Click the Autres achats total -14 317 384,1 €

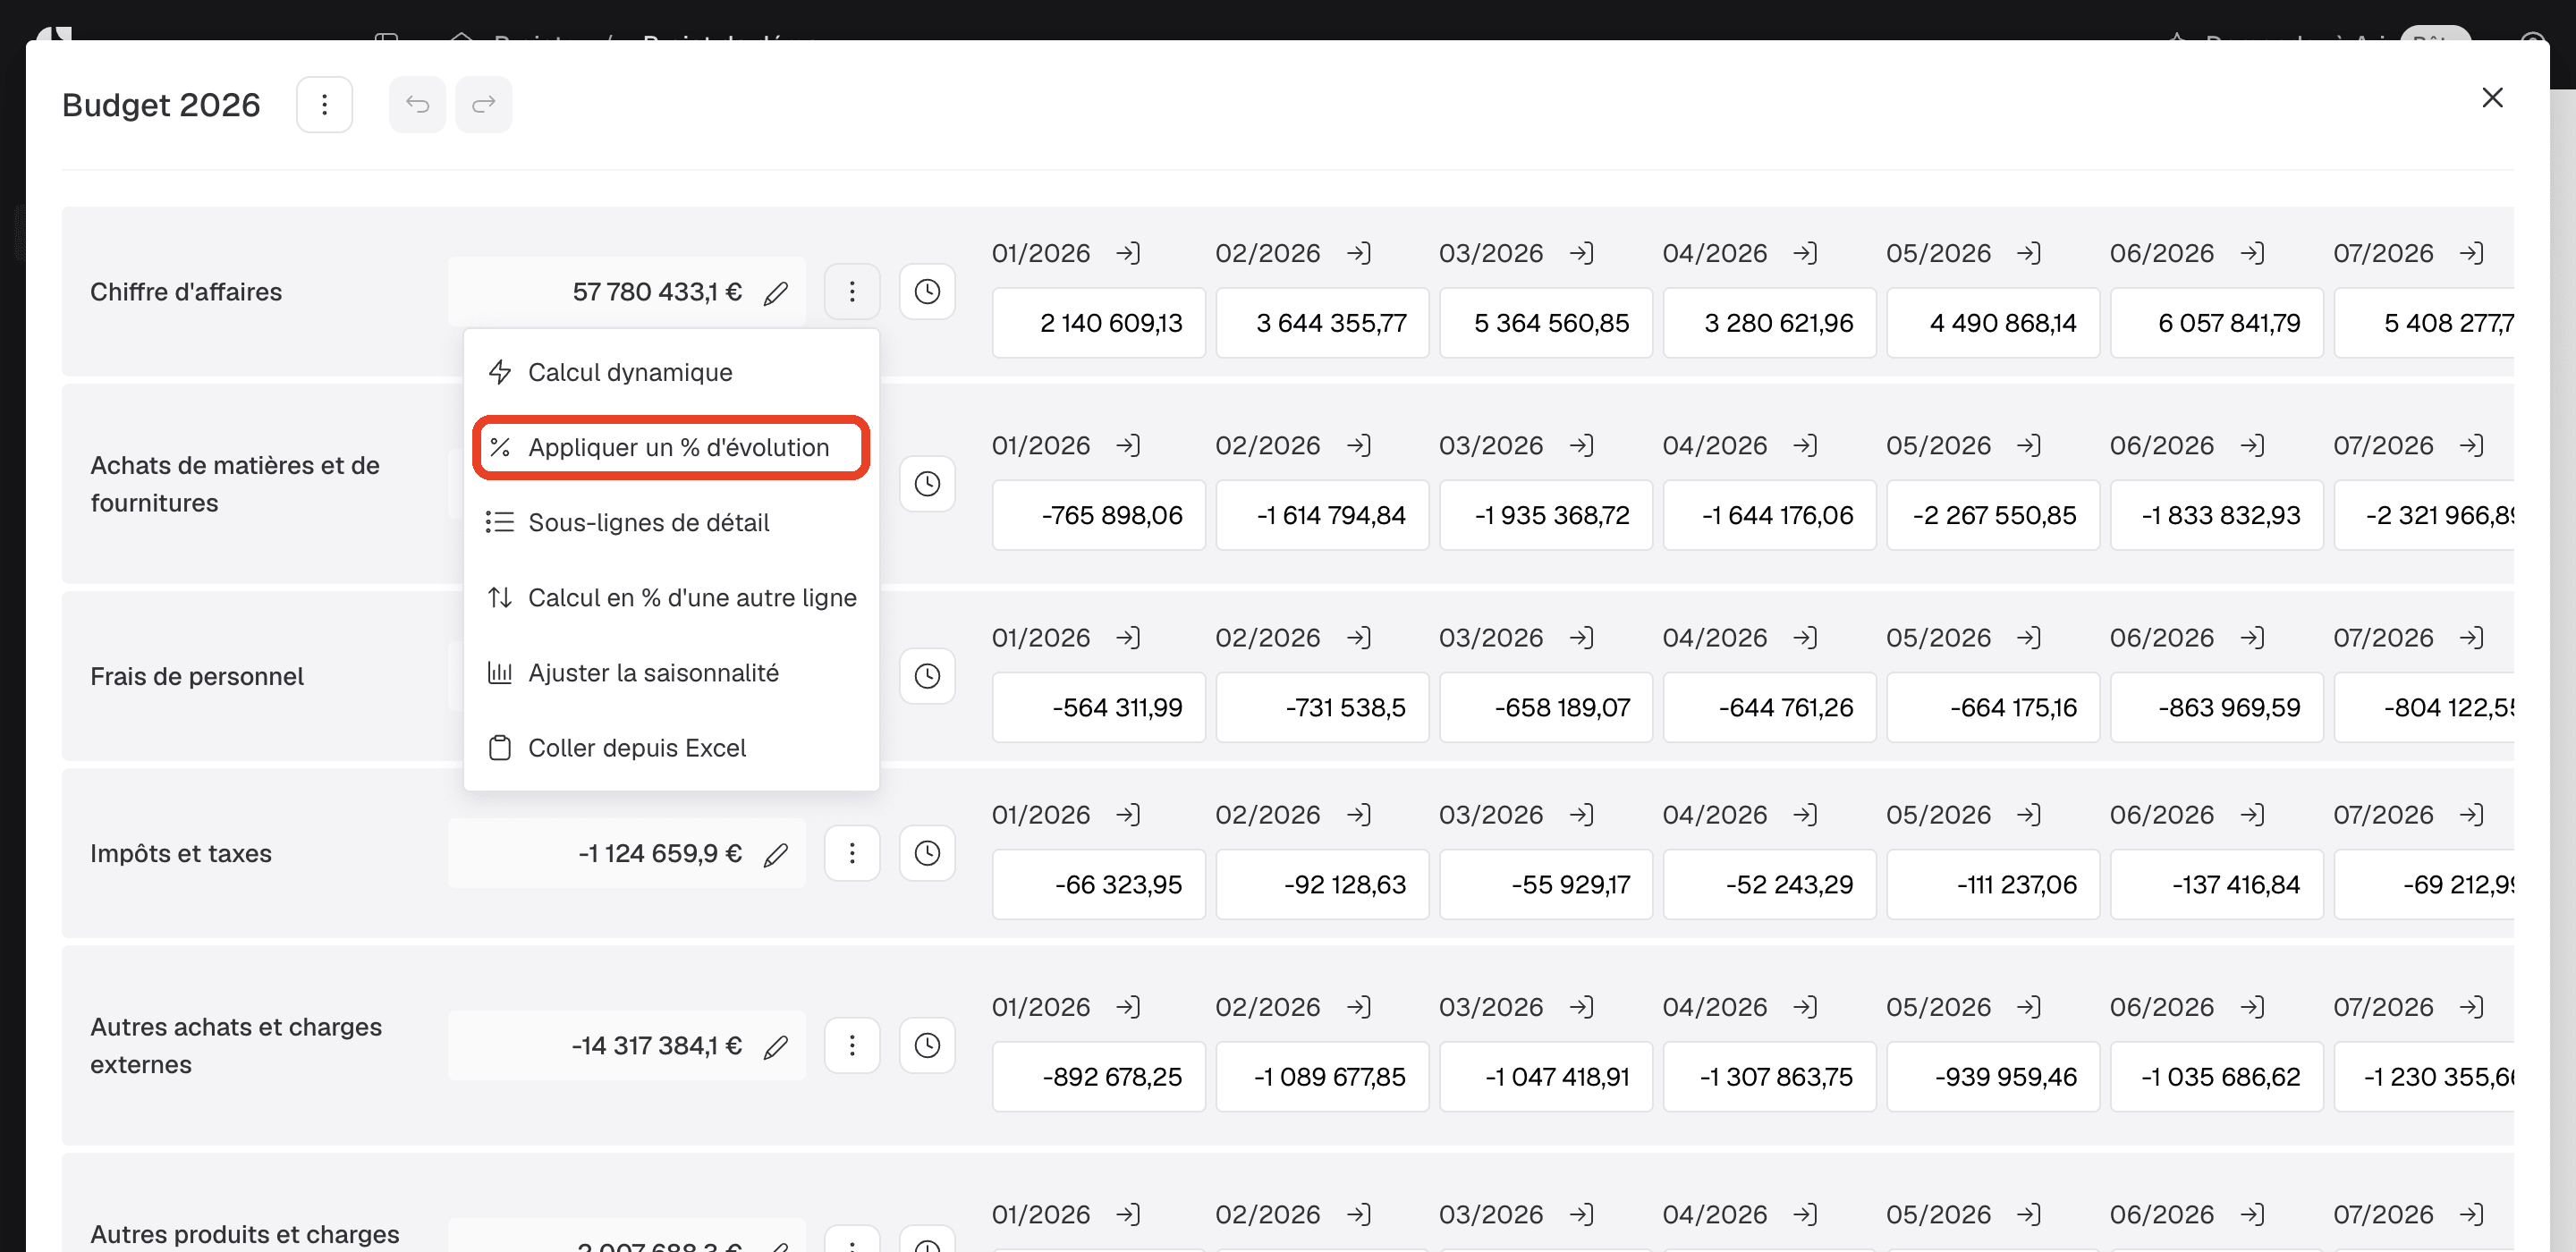pyautogui.click(x=657, y=1045)
